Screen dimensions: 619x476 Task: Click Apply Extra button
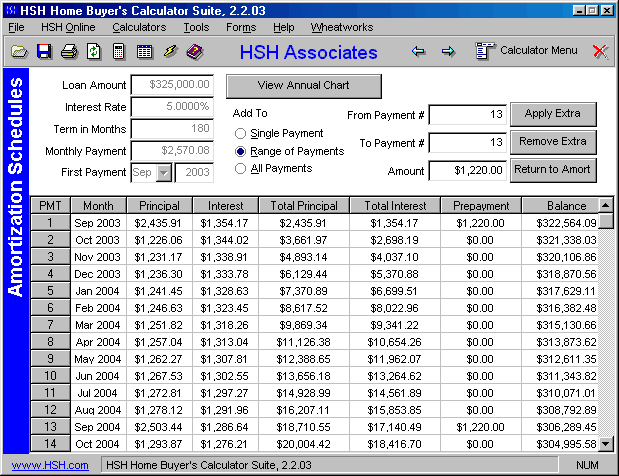point(553,114)
